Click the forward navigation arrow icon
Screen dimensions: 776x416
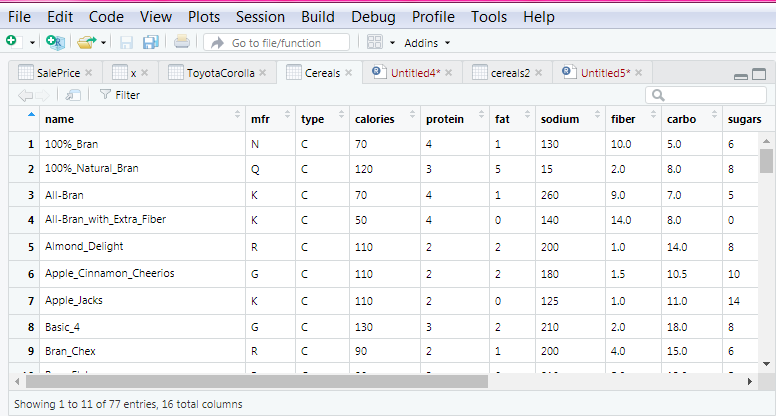[x=42, y=95]
